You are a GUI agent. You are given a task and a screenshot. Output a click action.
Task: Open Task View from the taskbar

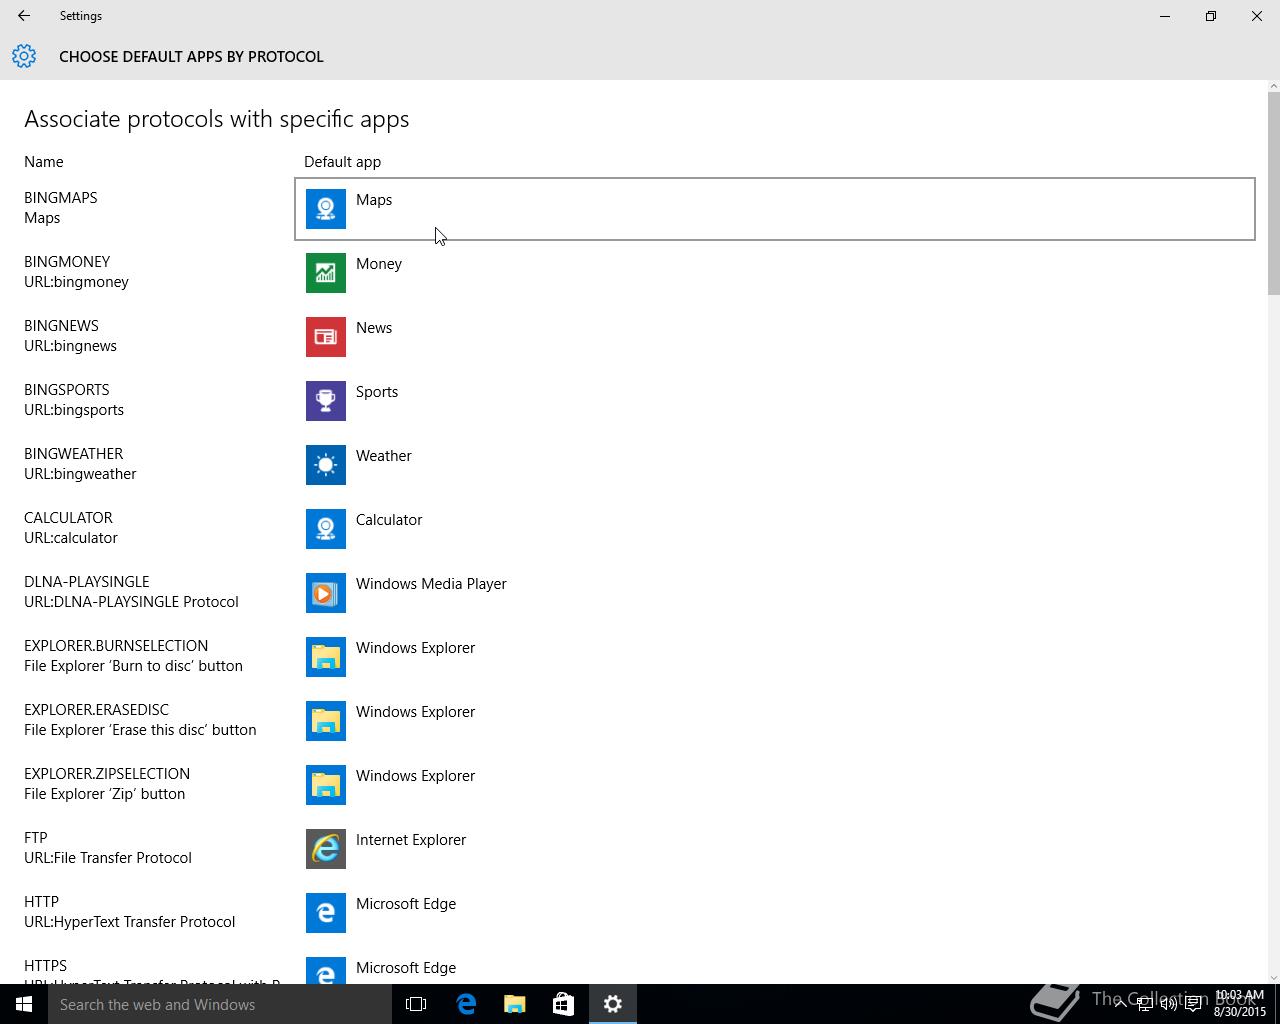416,1004
